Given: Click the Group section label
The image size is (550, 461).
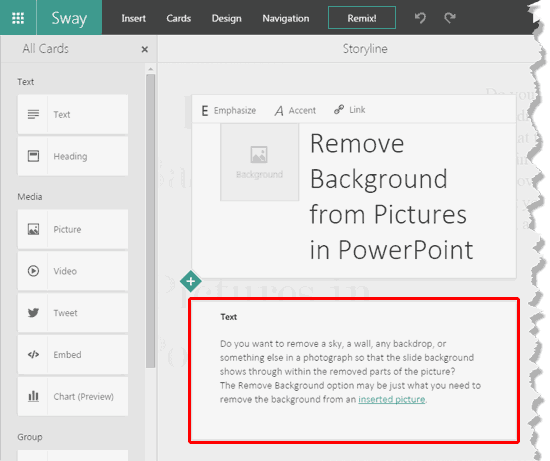Looking at the screenshot, I should click(x=30, y=437).
